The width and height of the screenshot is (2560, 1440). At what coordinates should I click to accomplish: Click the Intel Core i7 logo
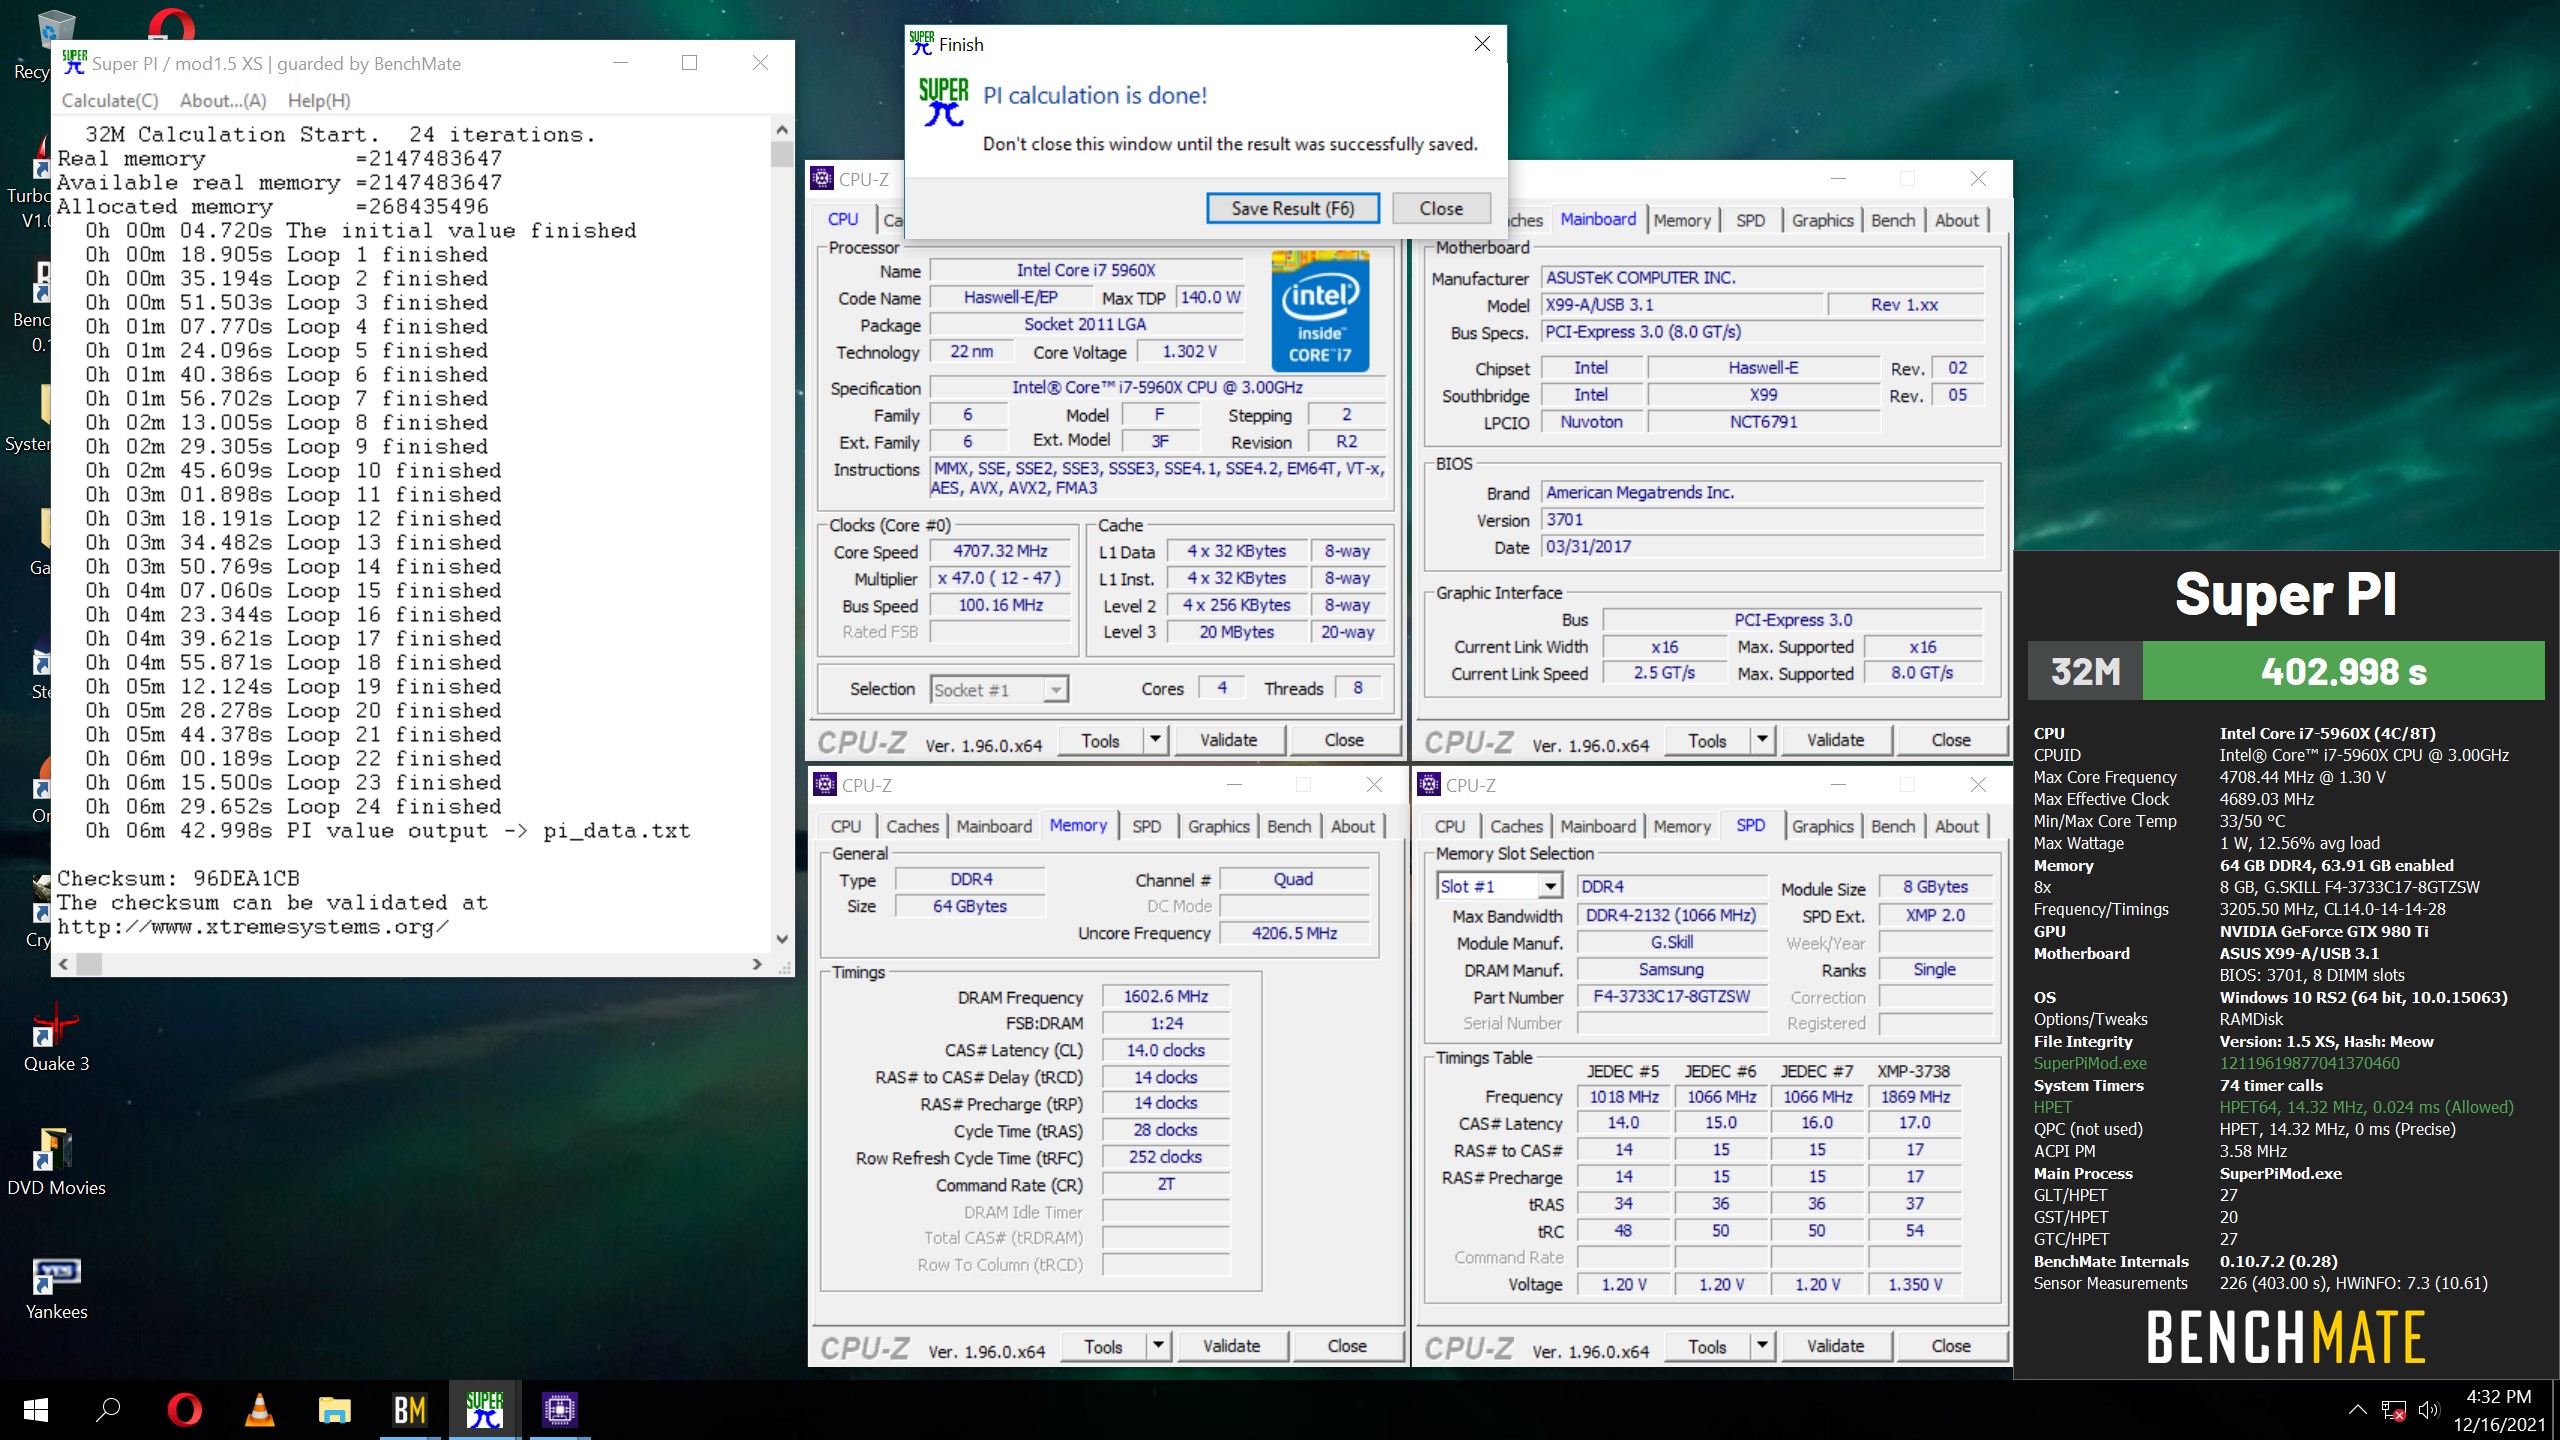pyautogui.click(x=1320, y=312)
